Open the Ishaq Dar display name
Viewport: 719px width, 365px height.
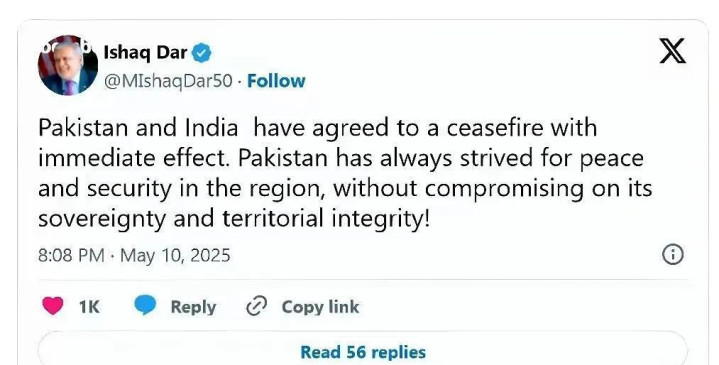point(145,53)
